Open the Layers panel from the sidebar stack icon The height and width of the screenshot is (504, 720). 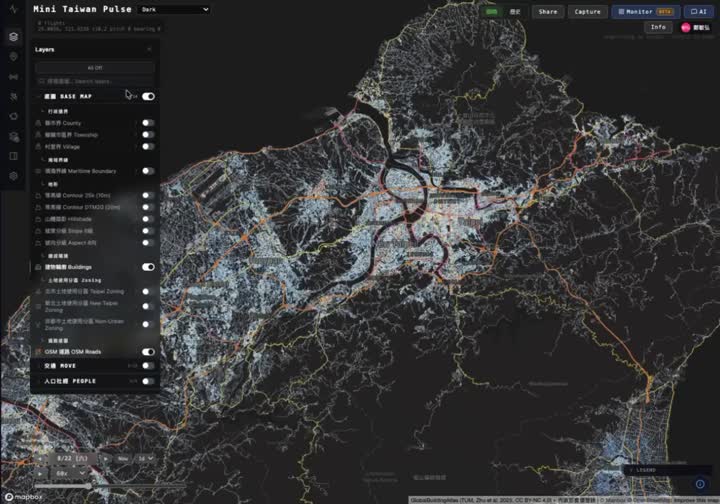(x=13, y=37)
